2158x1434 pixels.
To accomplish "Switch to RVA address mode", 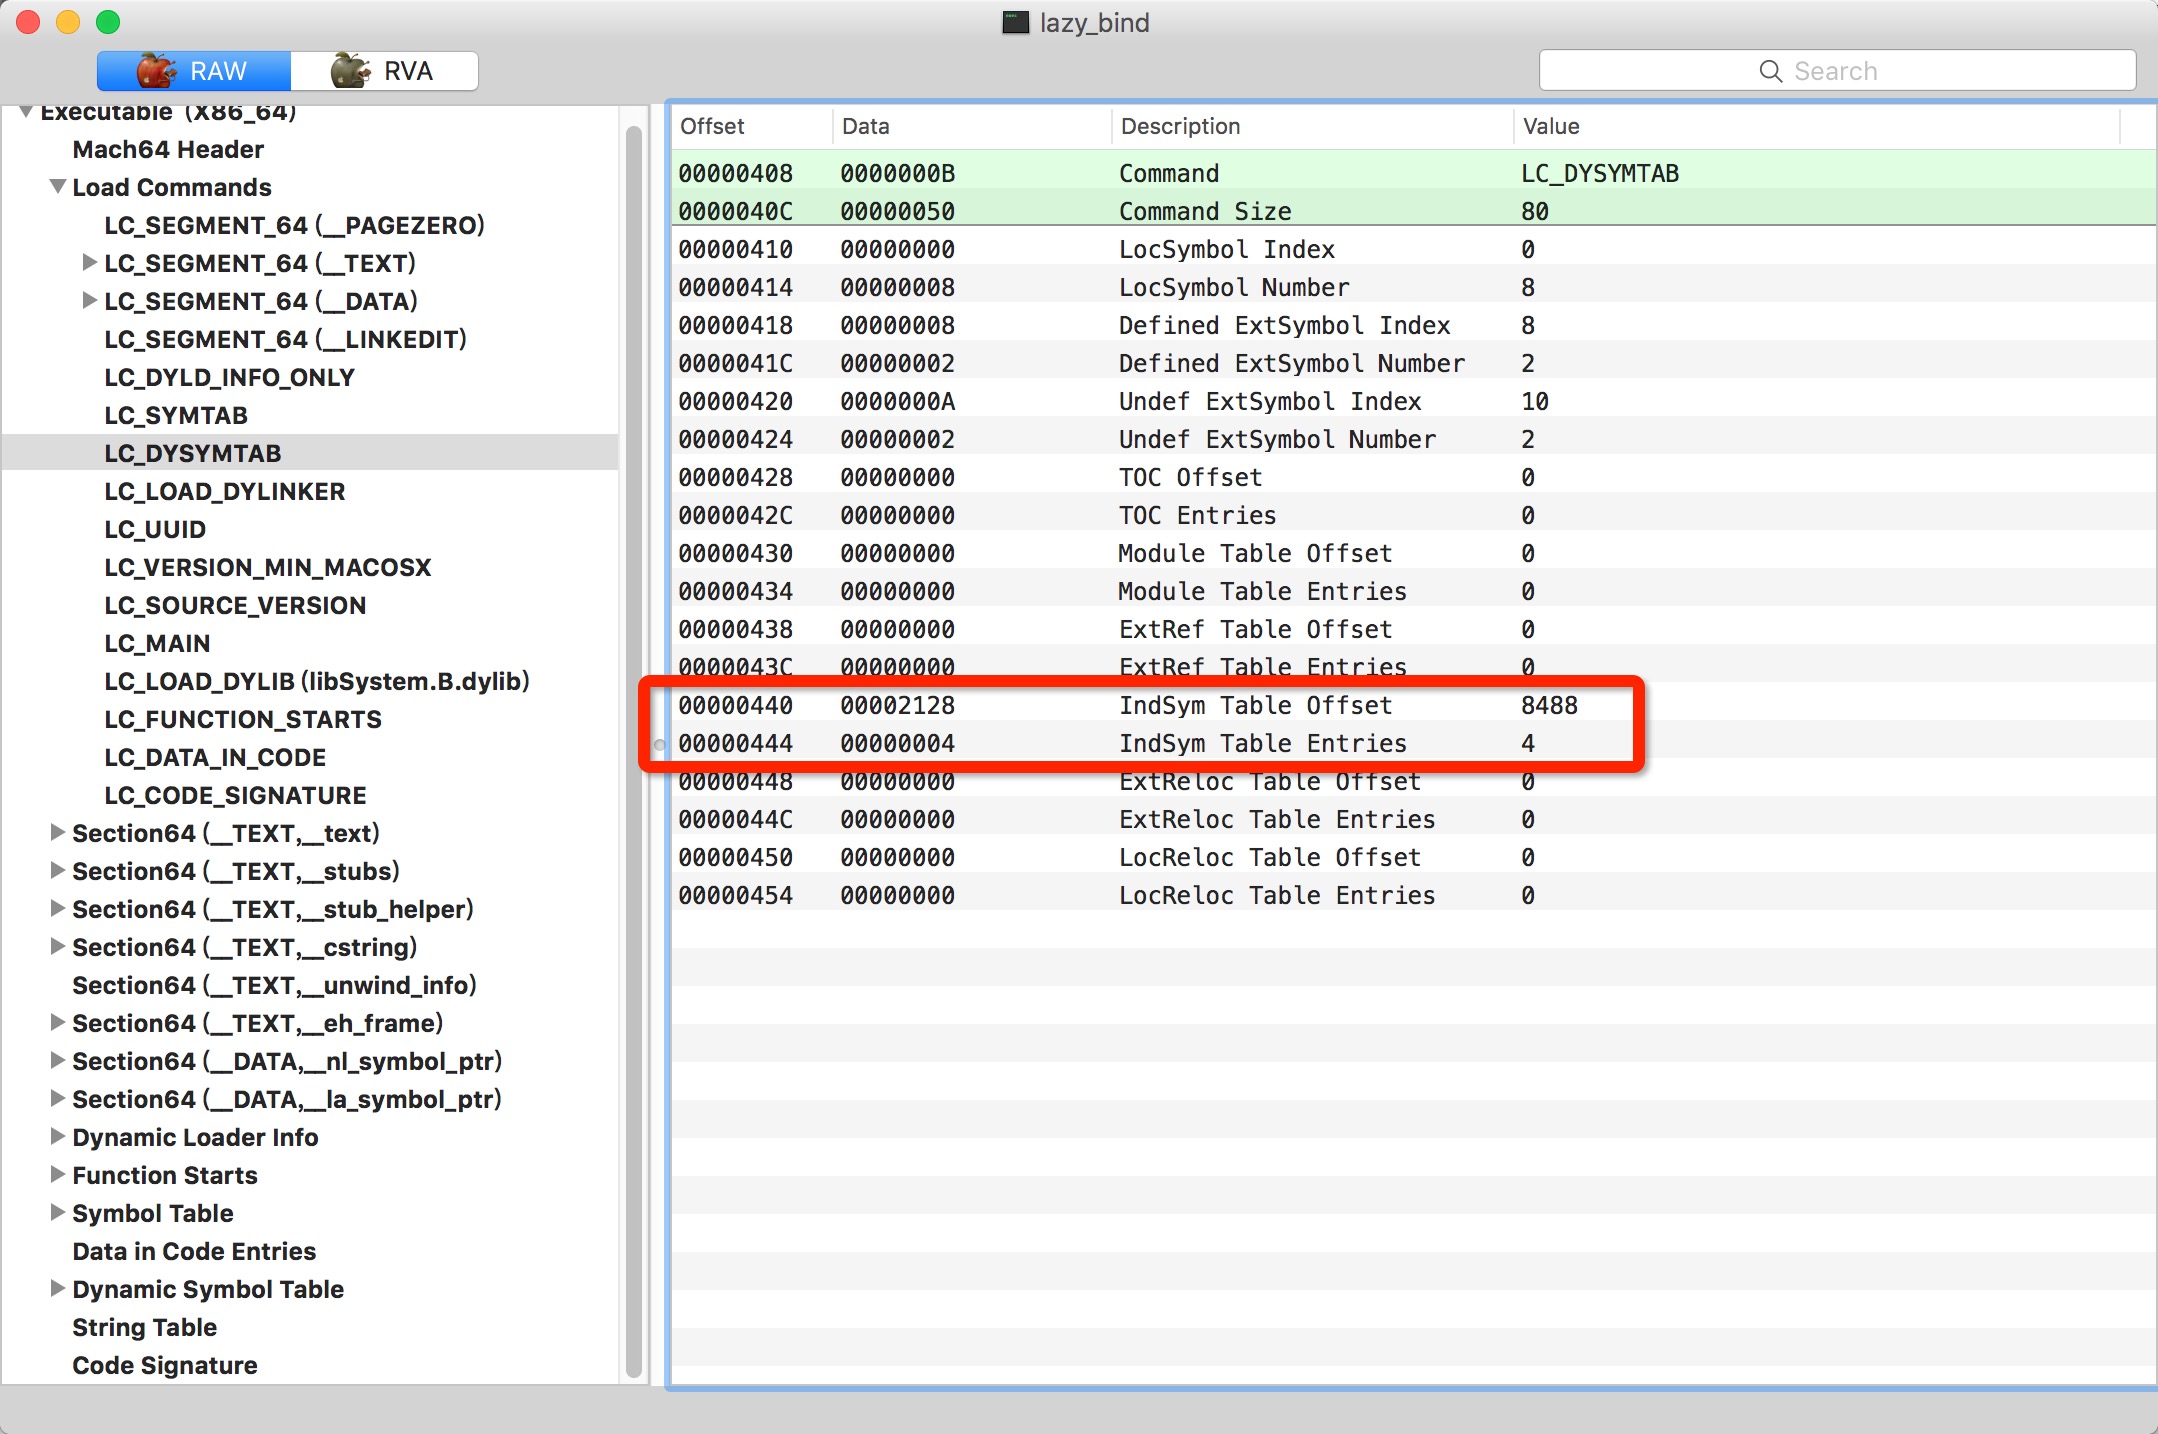I will tap(385, 71).
